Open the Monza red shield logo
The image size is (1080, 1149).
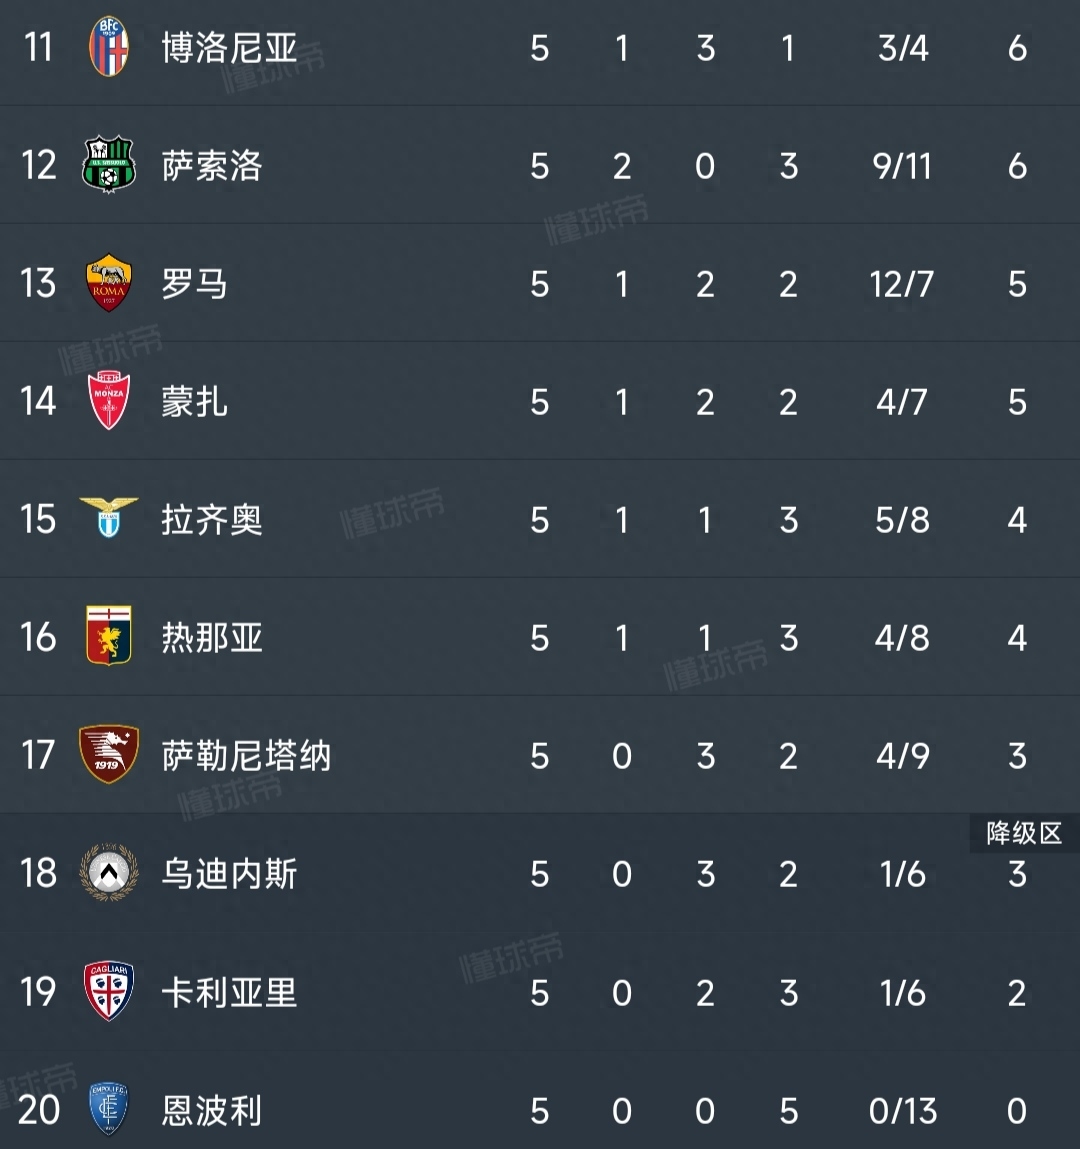(108, 401)
